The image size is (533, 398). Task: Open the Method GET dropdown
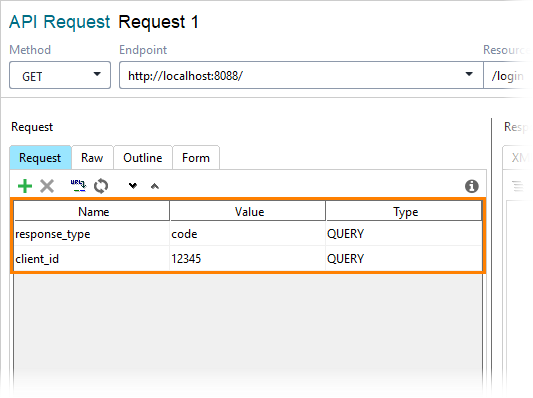pos(60,75)
